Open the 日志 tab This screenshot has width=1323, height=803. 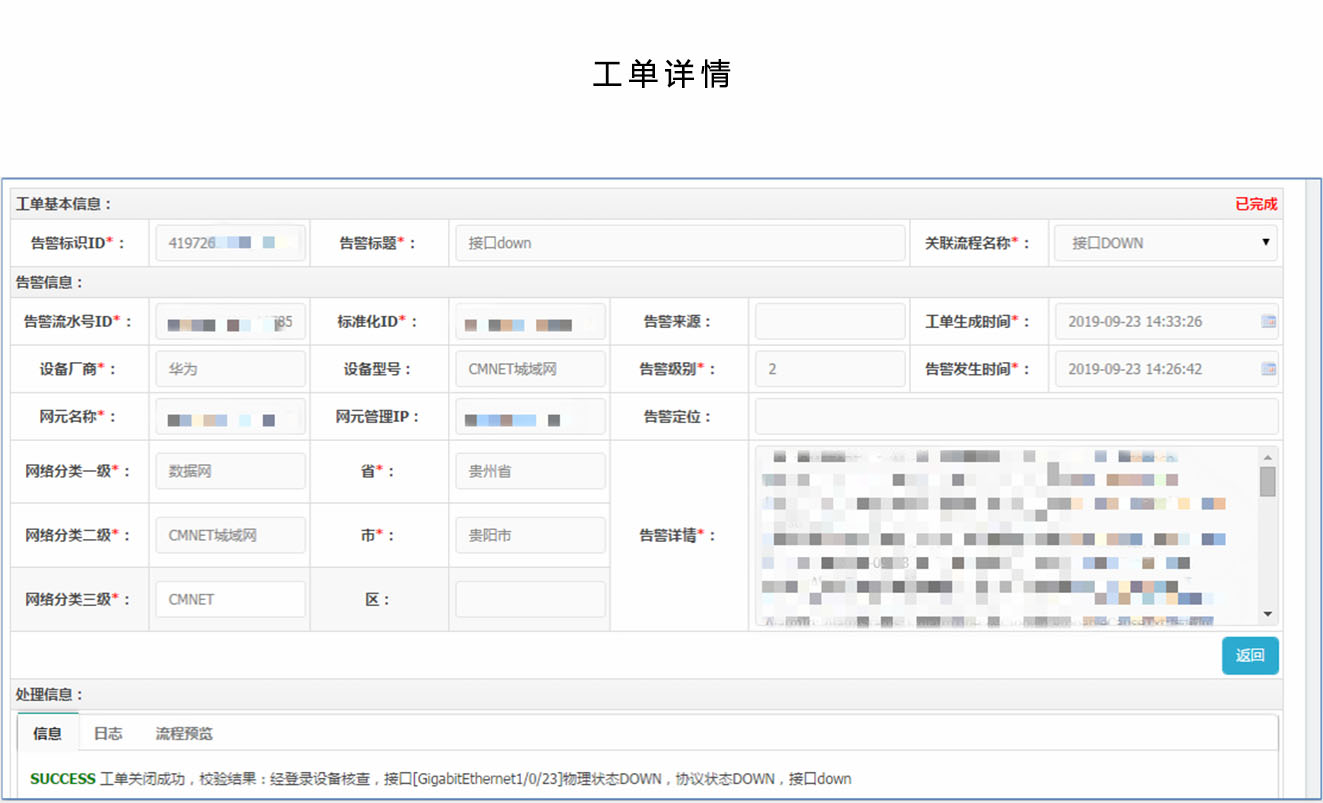pyautogui.click(x=108, y=733)
